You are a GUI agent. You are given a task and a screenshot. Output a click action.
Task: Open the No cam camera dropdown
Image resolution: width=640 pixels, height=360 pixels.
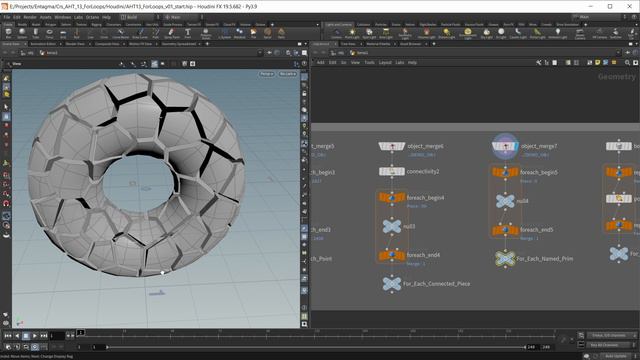point(288,74)
